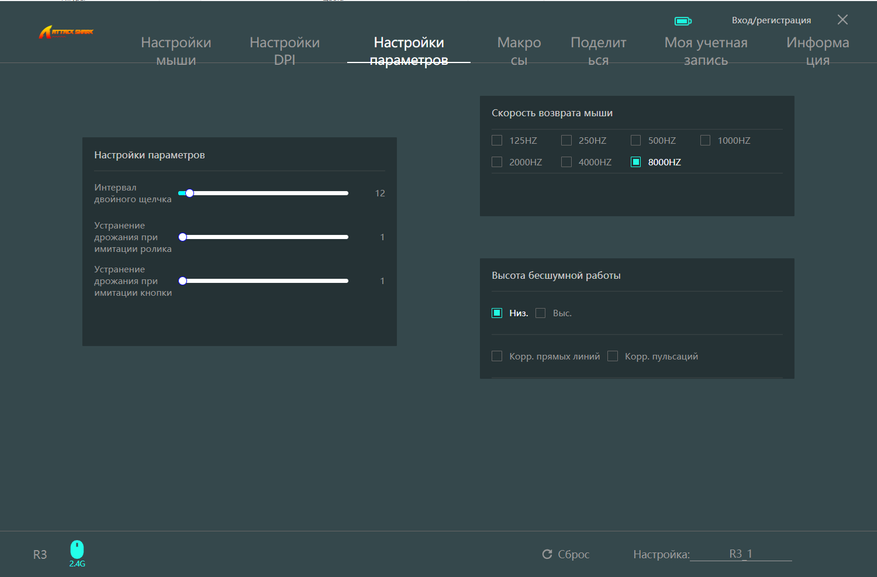Go to the Моя учетная запись tab
This screenshot has width=877, height=577.
pyautogui.click(x=706, y=51)
